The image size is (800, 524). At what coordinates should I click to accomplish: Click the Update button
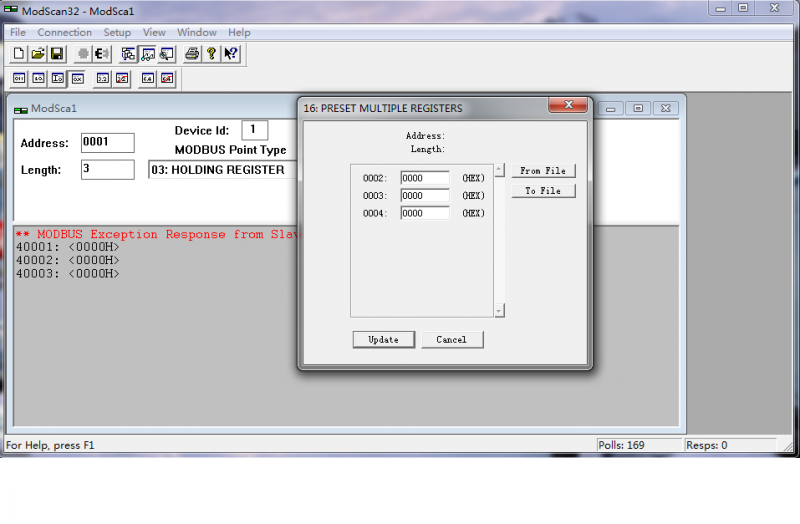384,340
